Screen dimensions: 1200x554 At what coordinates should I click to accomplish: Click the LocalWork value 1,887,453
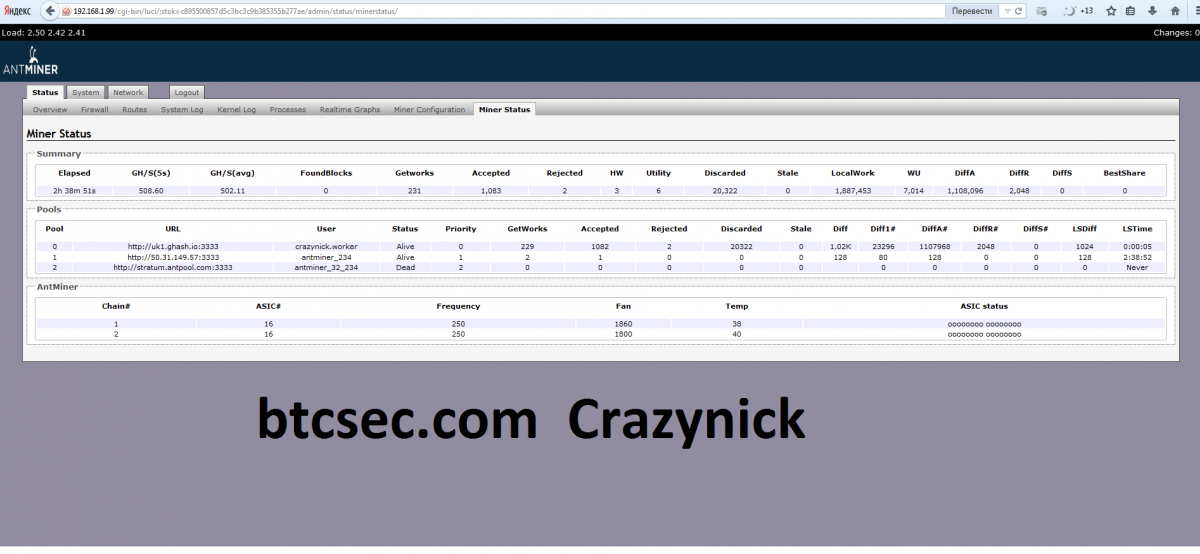(x=852, y=190)
